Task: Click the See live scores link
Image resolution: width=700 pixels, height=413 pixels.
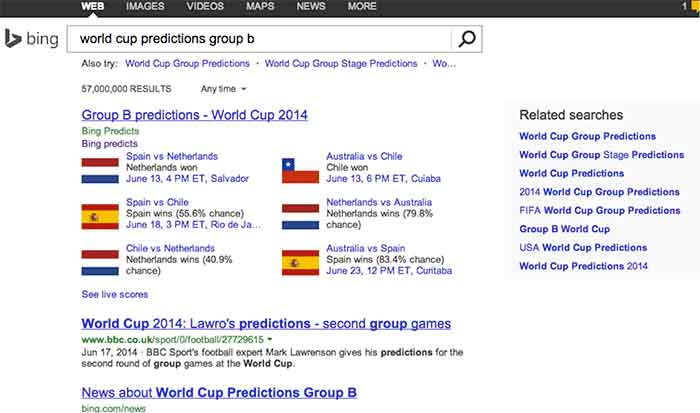Action: click(115, 295)
